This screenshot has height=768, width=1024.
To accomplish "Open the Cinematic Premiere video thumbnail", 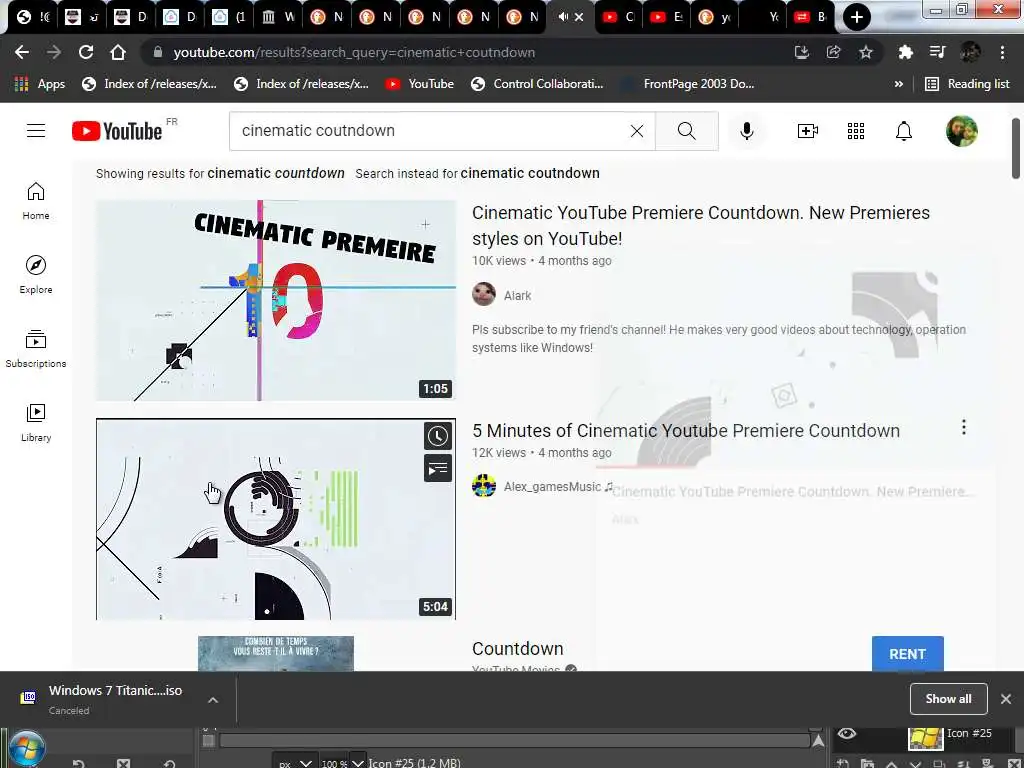I will coord(276,300).
